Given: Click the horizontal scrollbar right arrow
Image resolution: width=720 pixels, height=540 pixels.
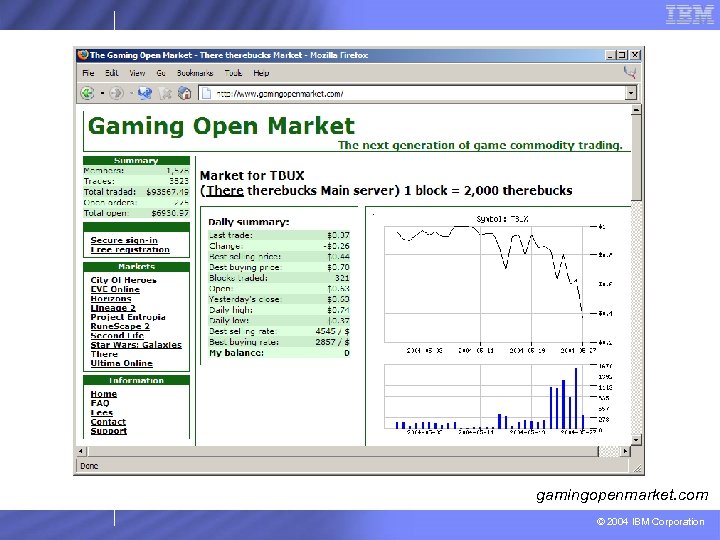Looking at the screenshot, I should click(x=625, y=451).
